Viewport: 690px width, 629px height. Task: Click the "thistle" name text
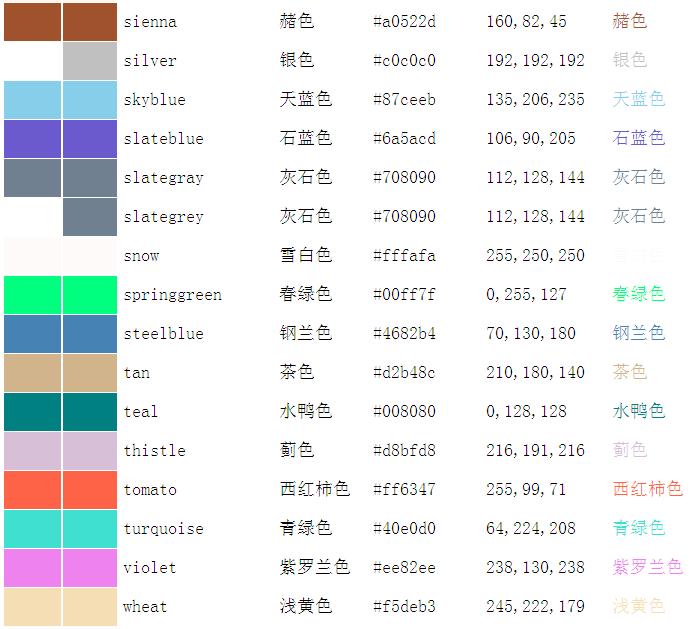(x=154, y=451)
